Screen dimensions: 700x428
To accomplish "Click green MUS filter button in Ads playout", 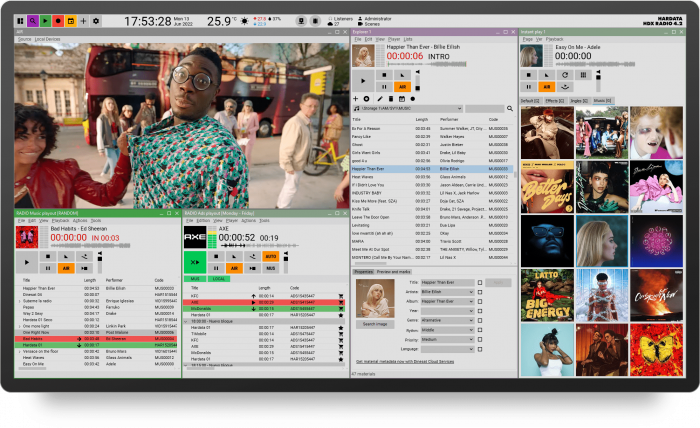I will 195,279.
